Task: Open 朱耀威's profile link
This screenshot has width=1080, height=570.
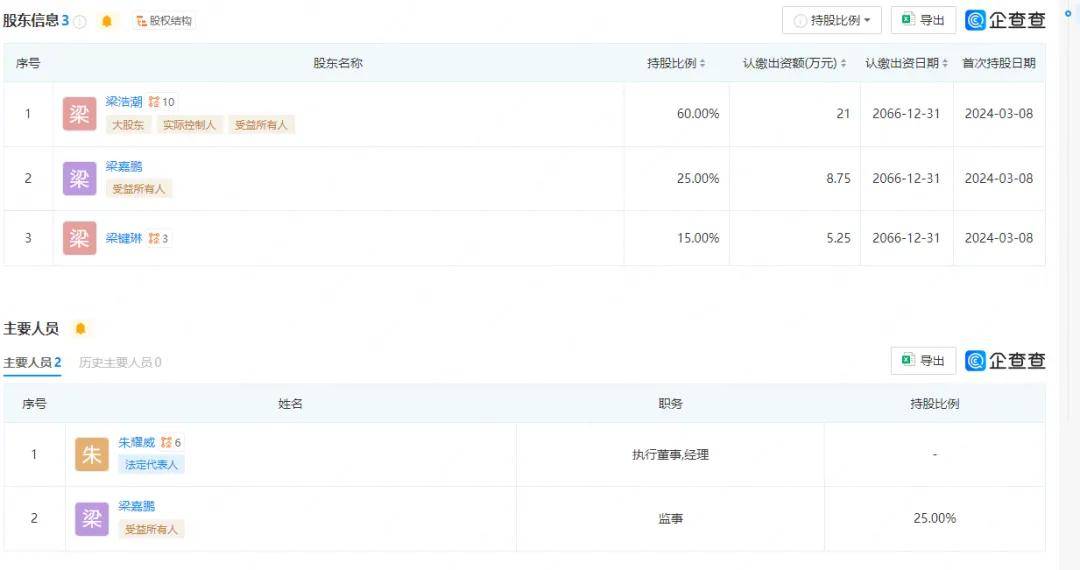Action: pos(137,442)
